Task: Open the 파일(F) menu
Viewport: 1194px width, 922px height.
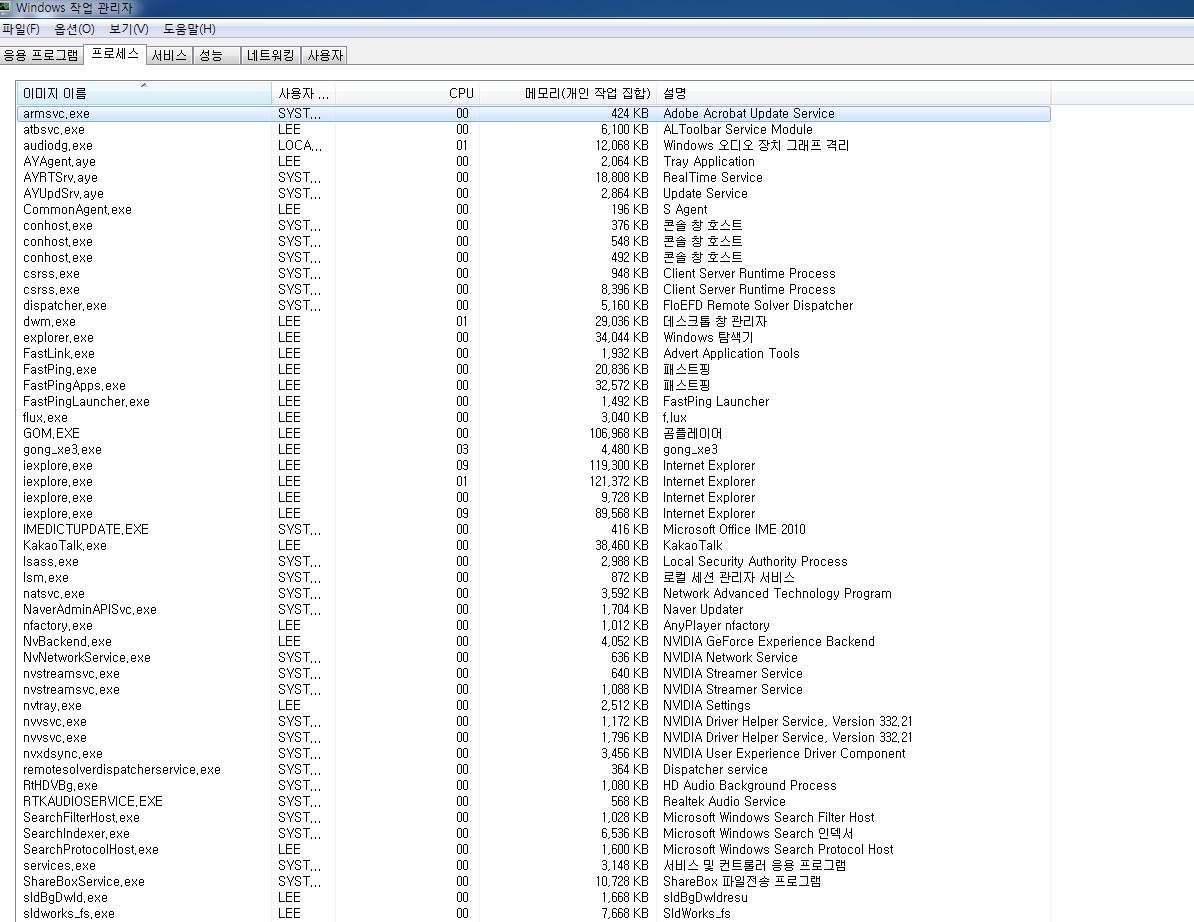Action: click(x=21, y=29)
